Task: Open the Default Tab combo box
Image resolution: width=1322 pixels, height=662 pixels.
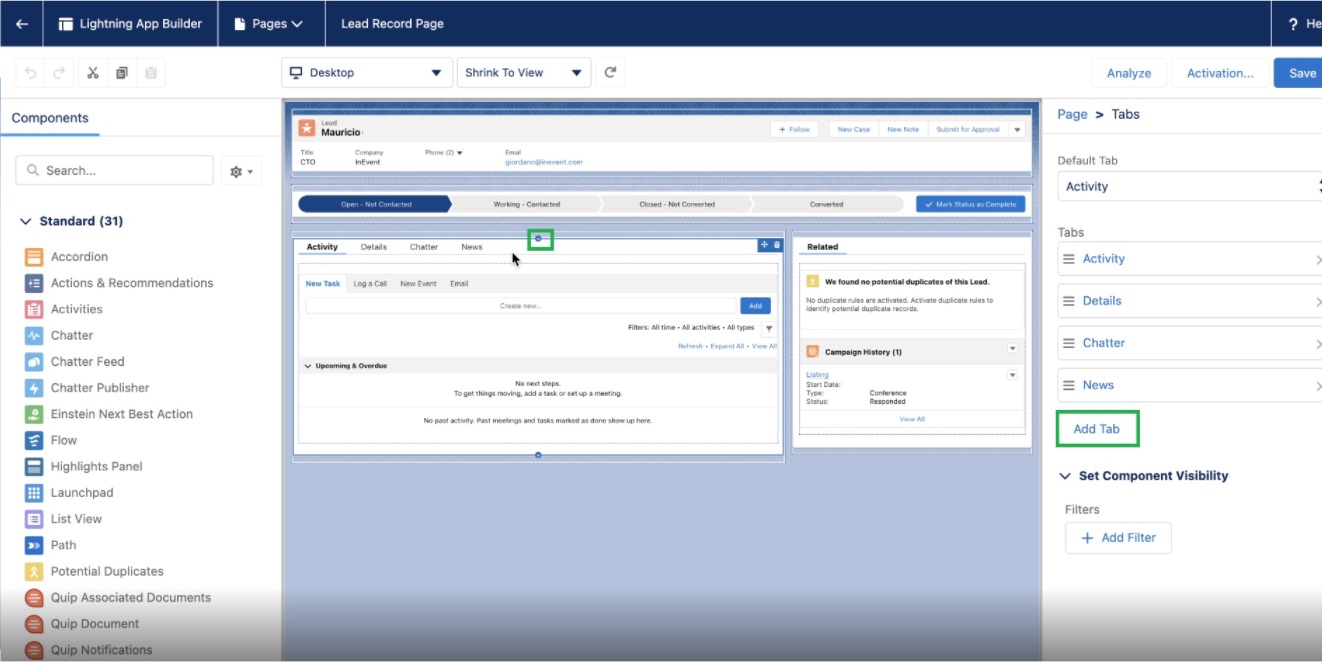Action: click(1189, 186)
